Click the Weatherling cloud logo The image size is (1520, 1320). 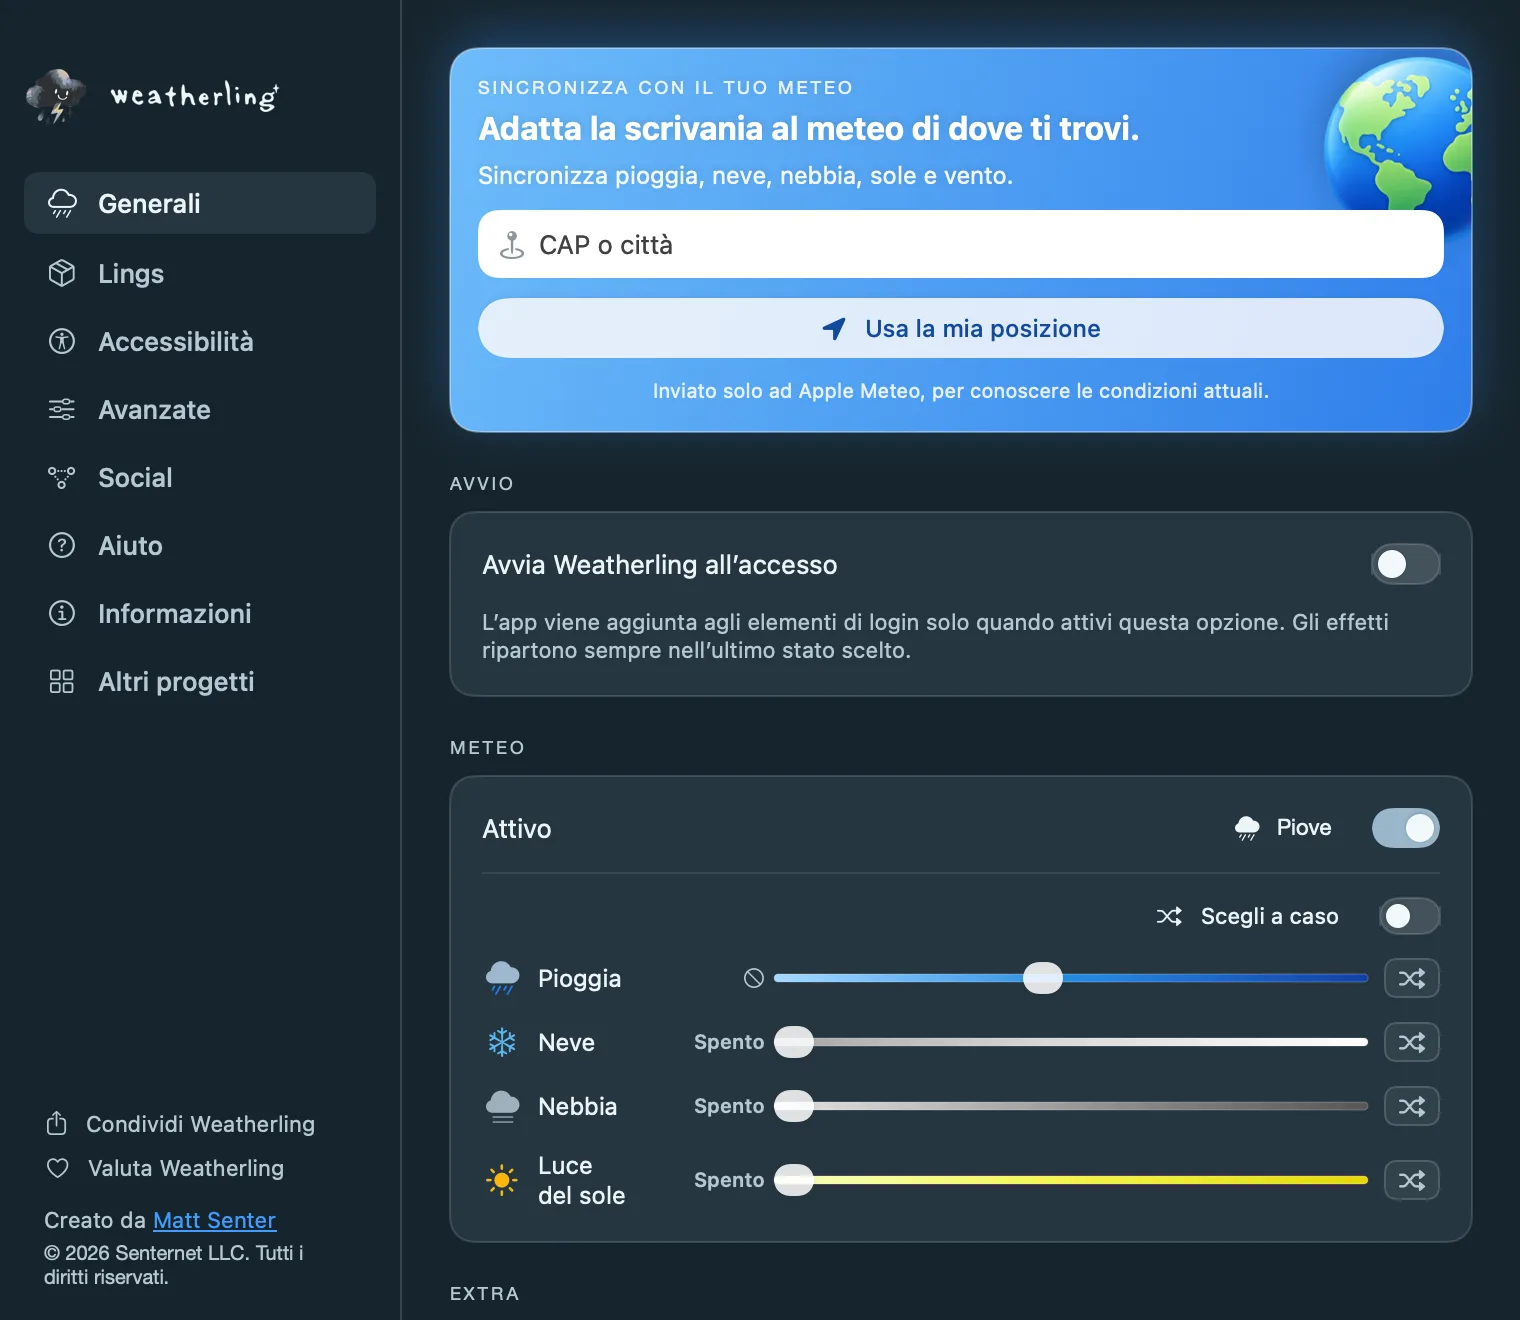[56, 96]
